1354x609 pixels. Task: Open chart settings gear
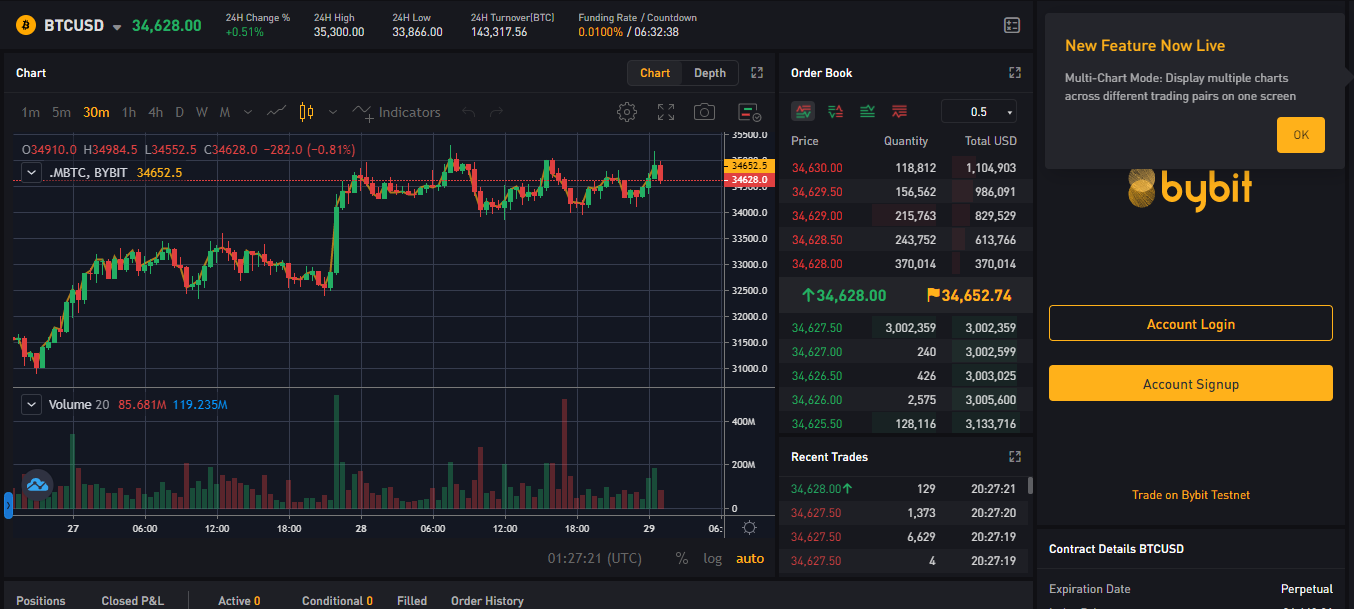coord(627,112)
